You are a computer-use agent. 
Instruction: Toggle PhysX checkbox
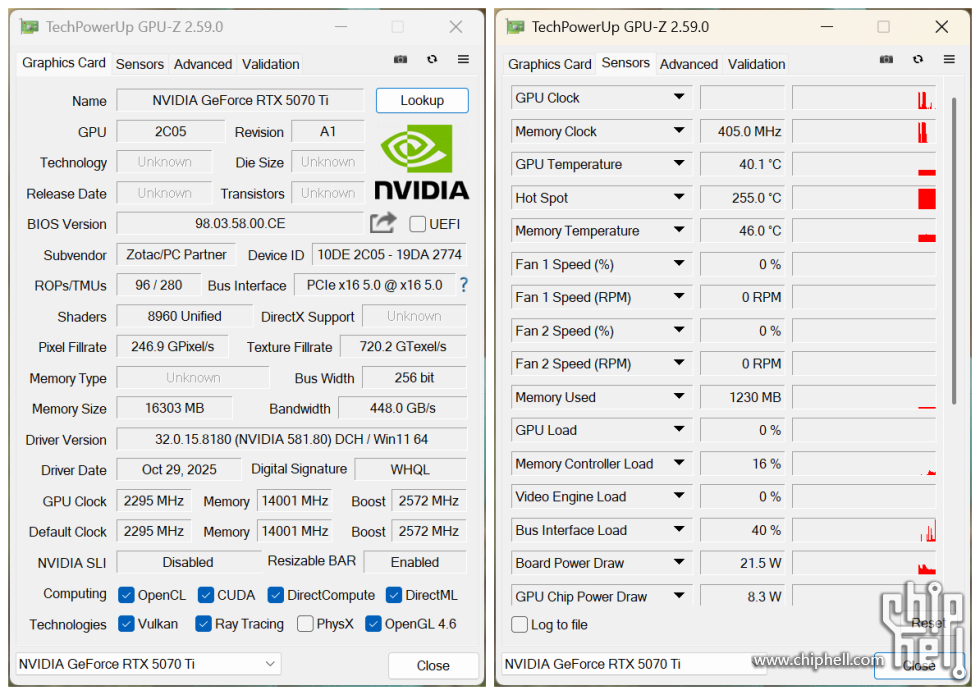[x=305, y=624]
